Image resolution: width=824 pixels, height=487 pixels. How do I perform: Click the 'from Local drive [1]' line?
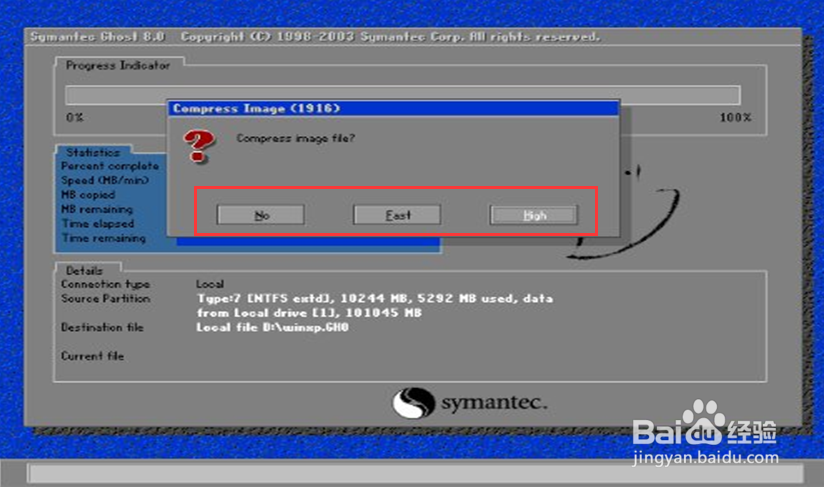pyautogui.click(x=309, y=313)
